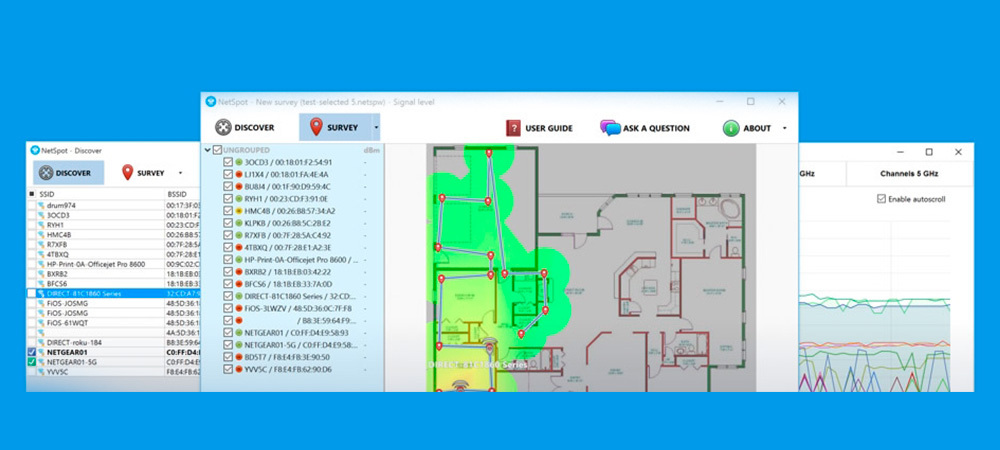Click the ABOUT button label
Viewport: 1000px width, 450px height.
tap(757, 128)
